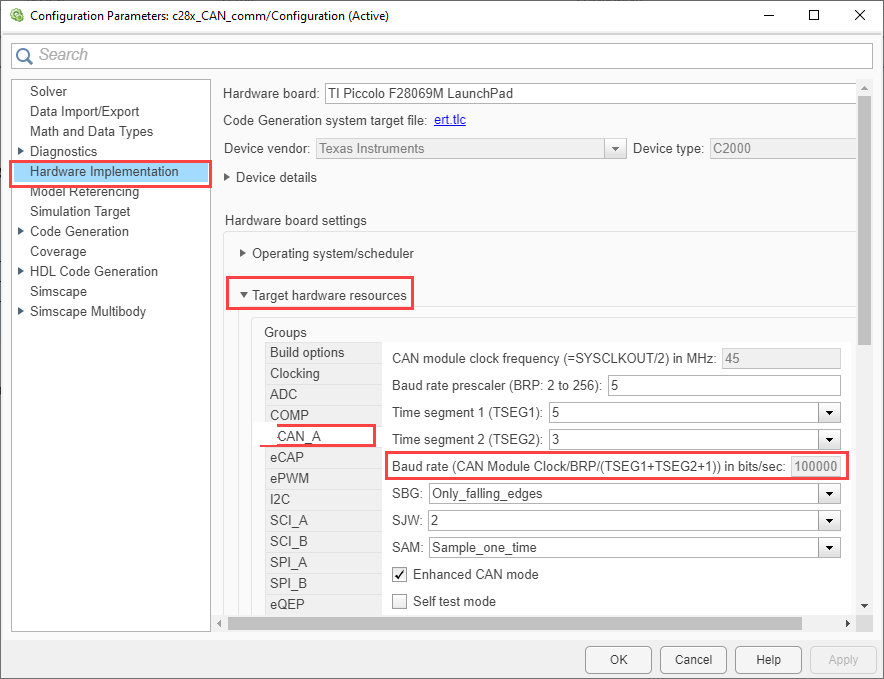
Task: Expand the Code Generation tree node
Action: [x=21, y=231]
